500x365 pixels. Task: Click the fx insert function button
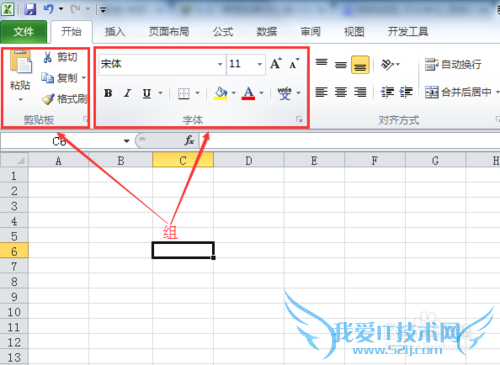189,141
